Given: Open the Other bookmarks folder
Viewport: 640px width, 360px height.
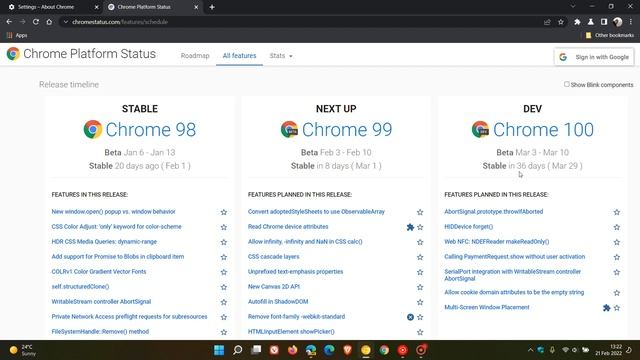Looking at the screenshot, I should [609, 36].
